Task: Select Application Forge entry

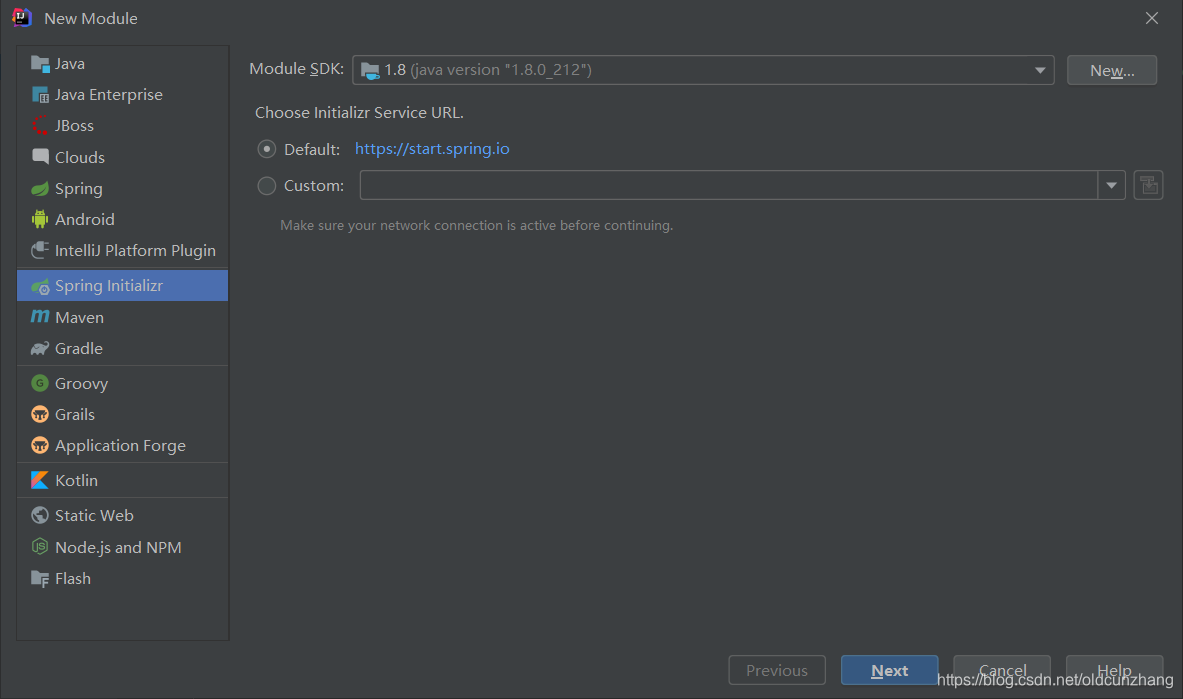Action: [122, 445]
